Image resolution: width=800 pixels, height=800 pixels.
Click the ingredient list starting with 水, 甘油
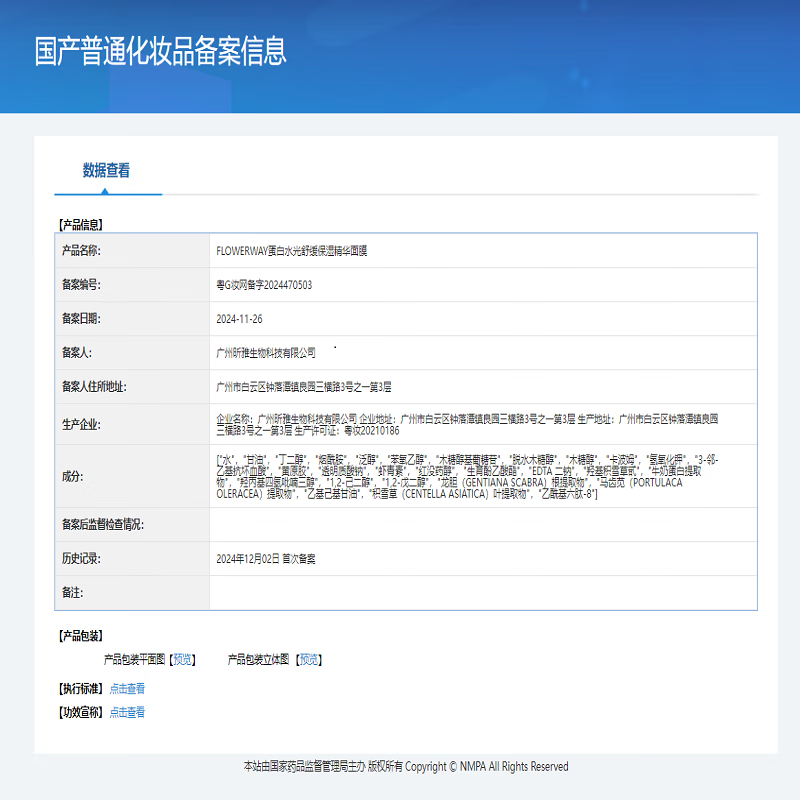click(467, 477)
